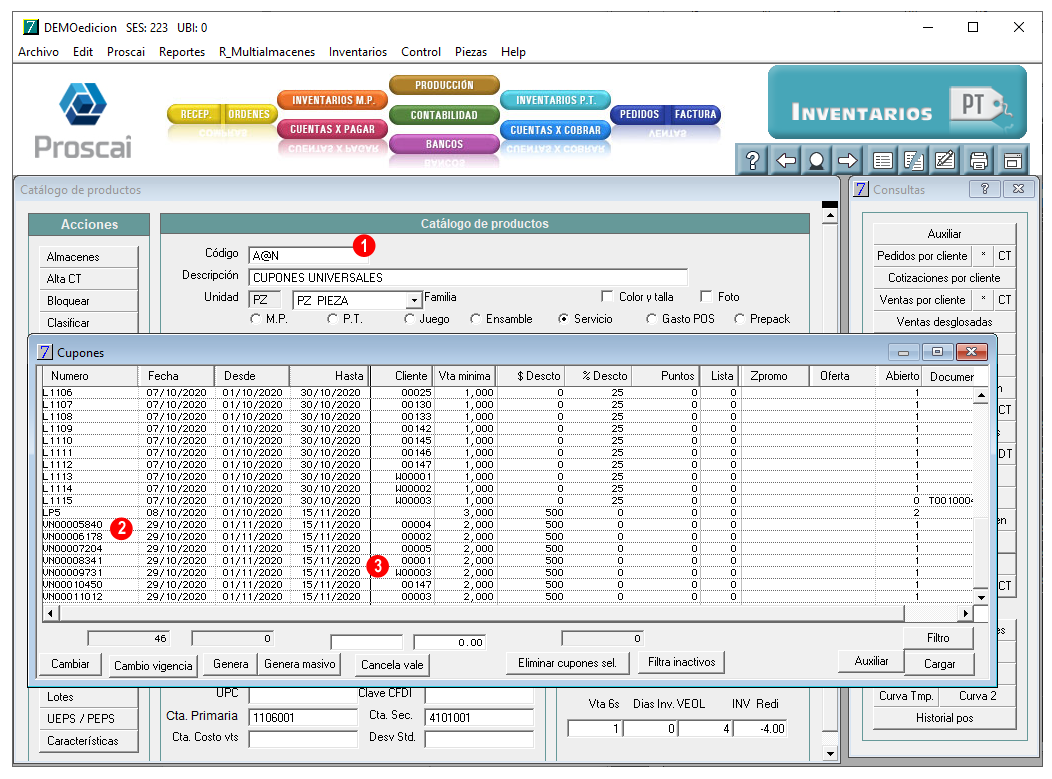Open the ORDENES module pill

[x=249, y=114]
